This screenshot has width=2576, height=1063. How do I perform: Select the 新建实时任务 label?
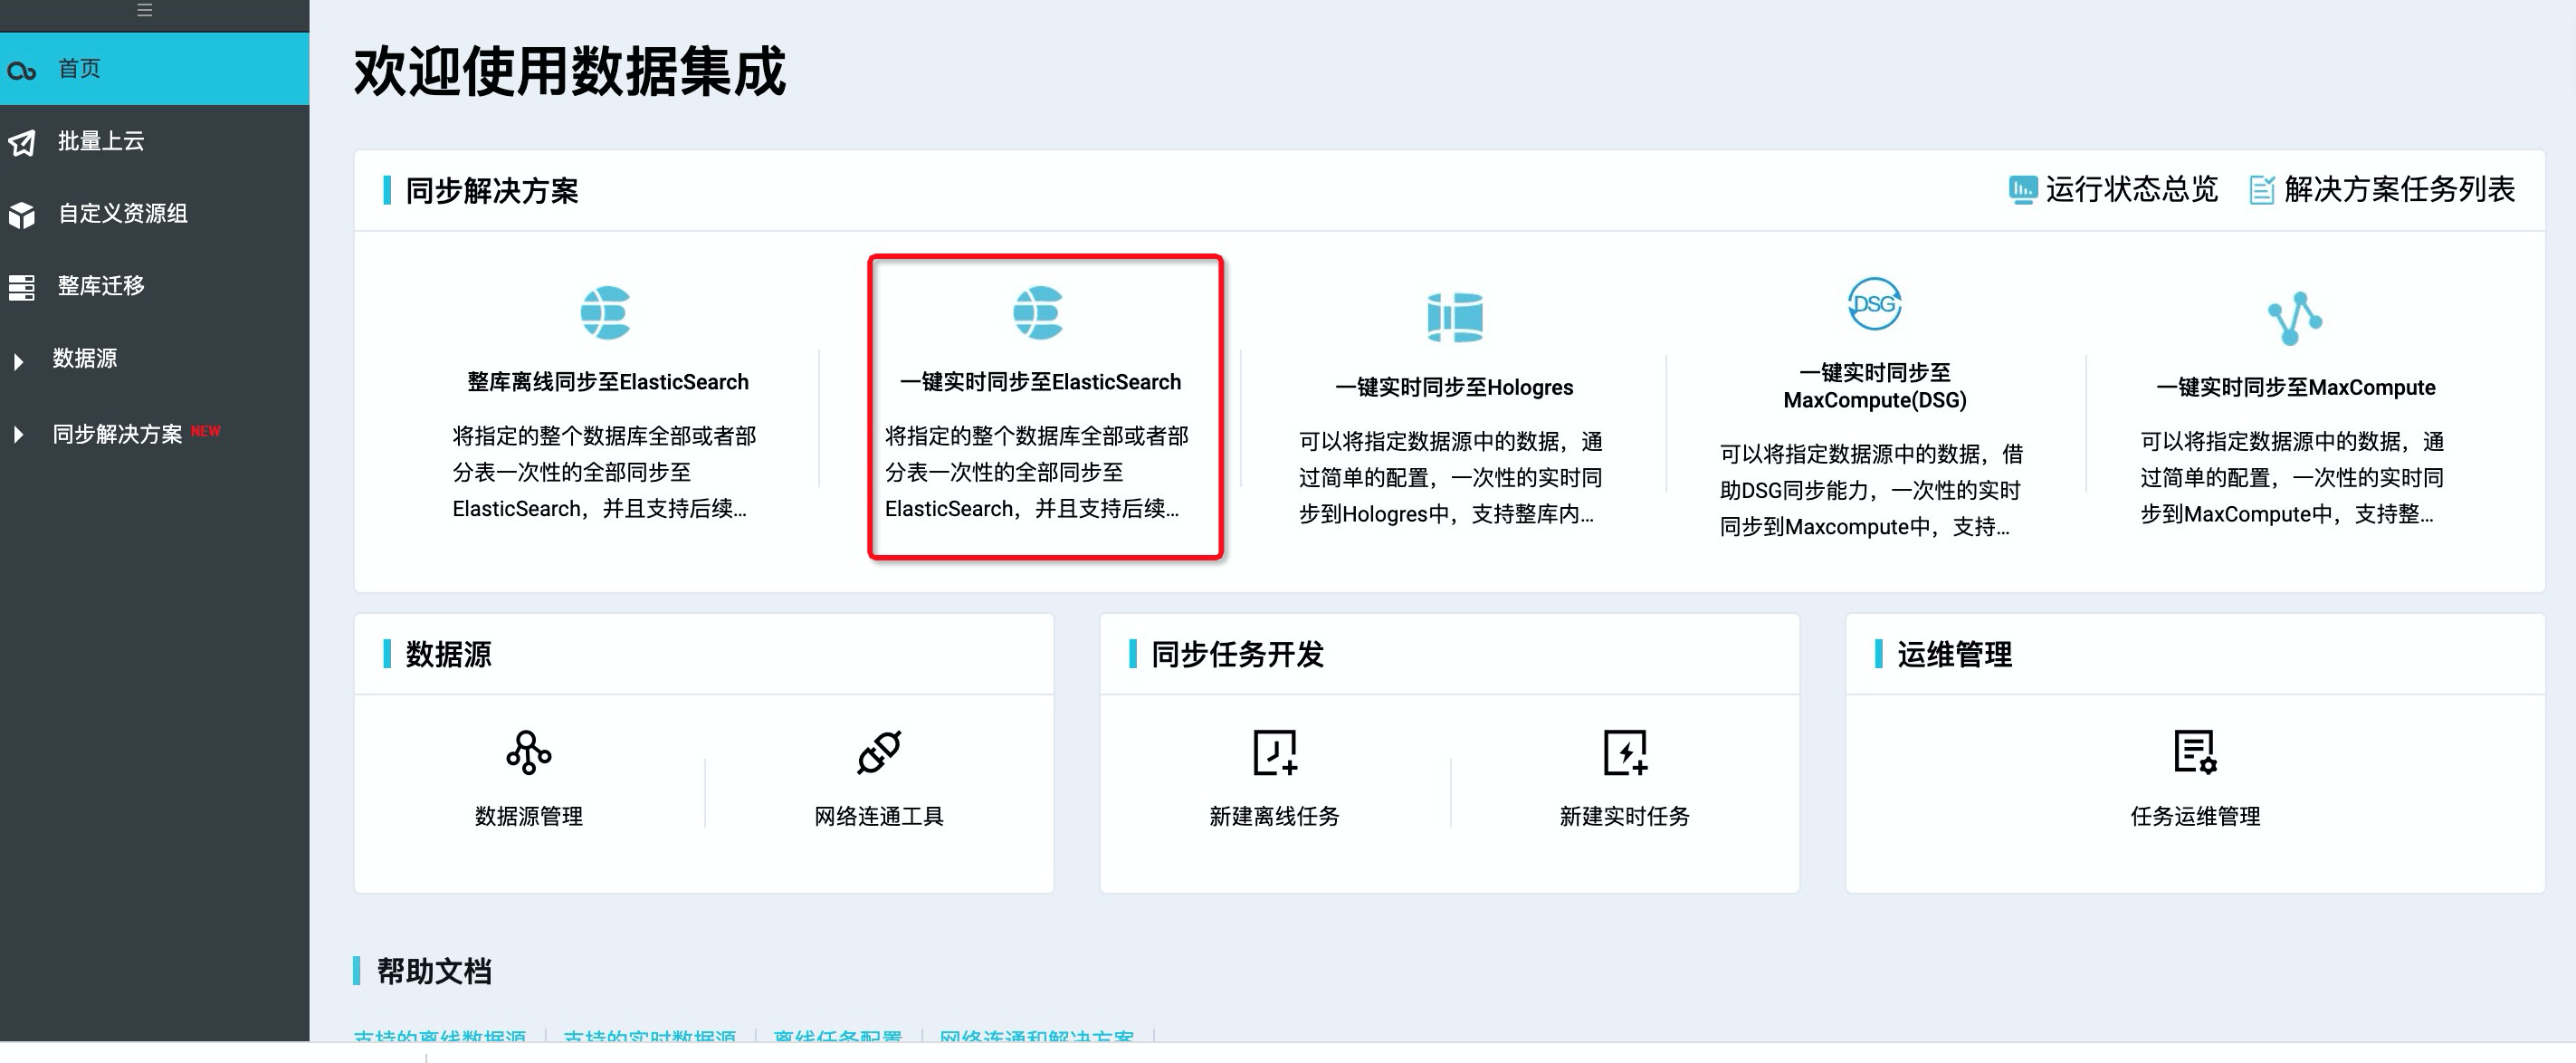pos(1624,816)
